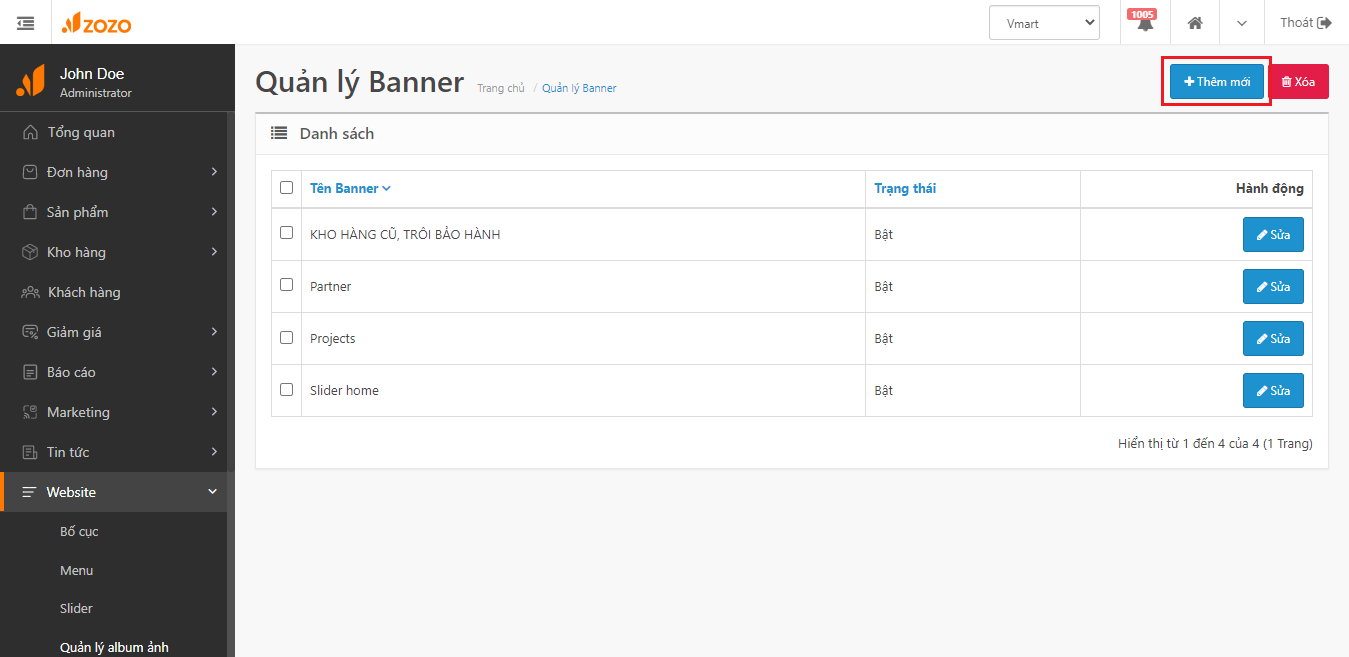The height and width of the screenshot is (657, 1349).
Task: Expand the Marketing submenu arrow
Action: pyautogui.click(x=213, y=412)
